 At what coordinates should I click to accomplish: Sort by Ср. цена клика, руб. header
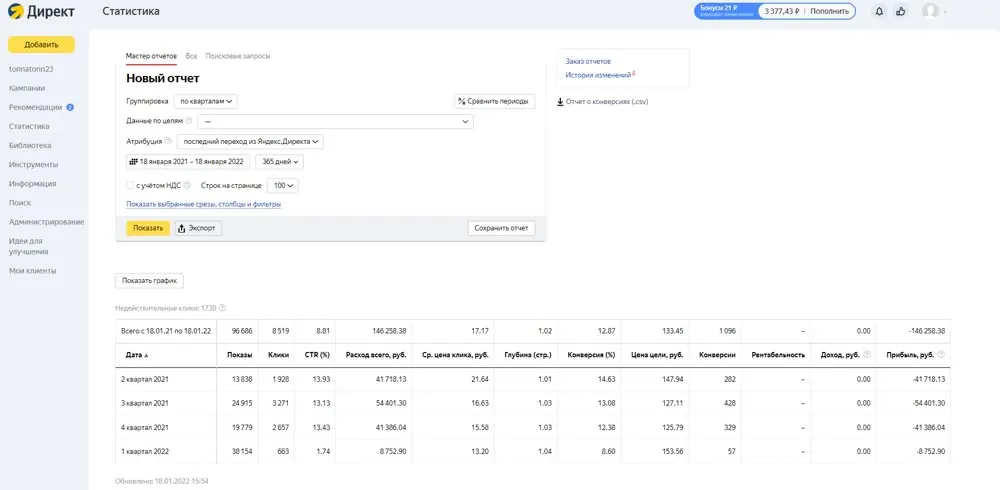point(454,355)
